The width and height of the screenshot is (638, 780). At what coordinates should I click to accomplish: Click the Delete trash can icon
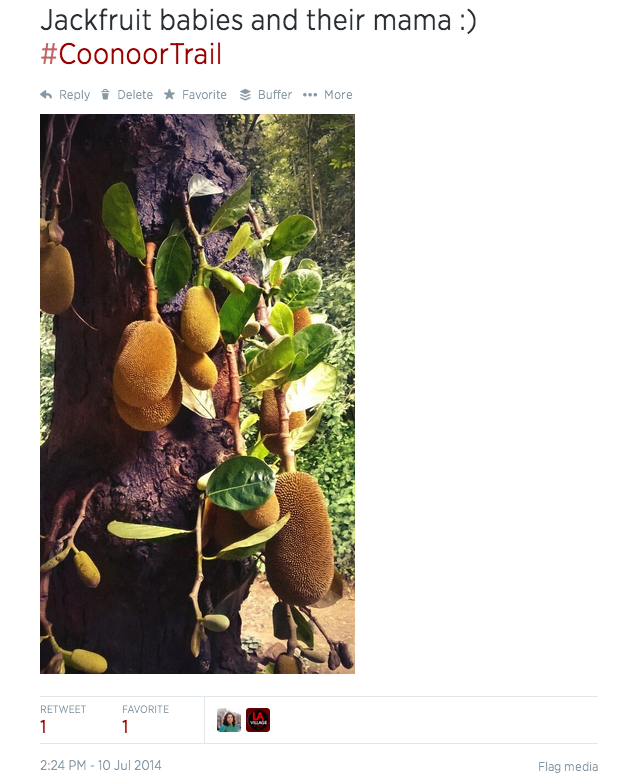click(106, 95)
